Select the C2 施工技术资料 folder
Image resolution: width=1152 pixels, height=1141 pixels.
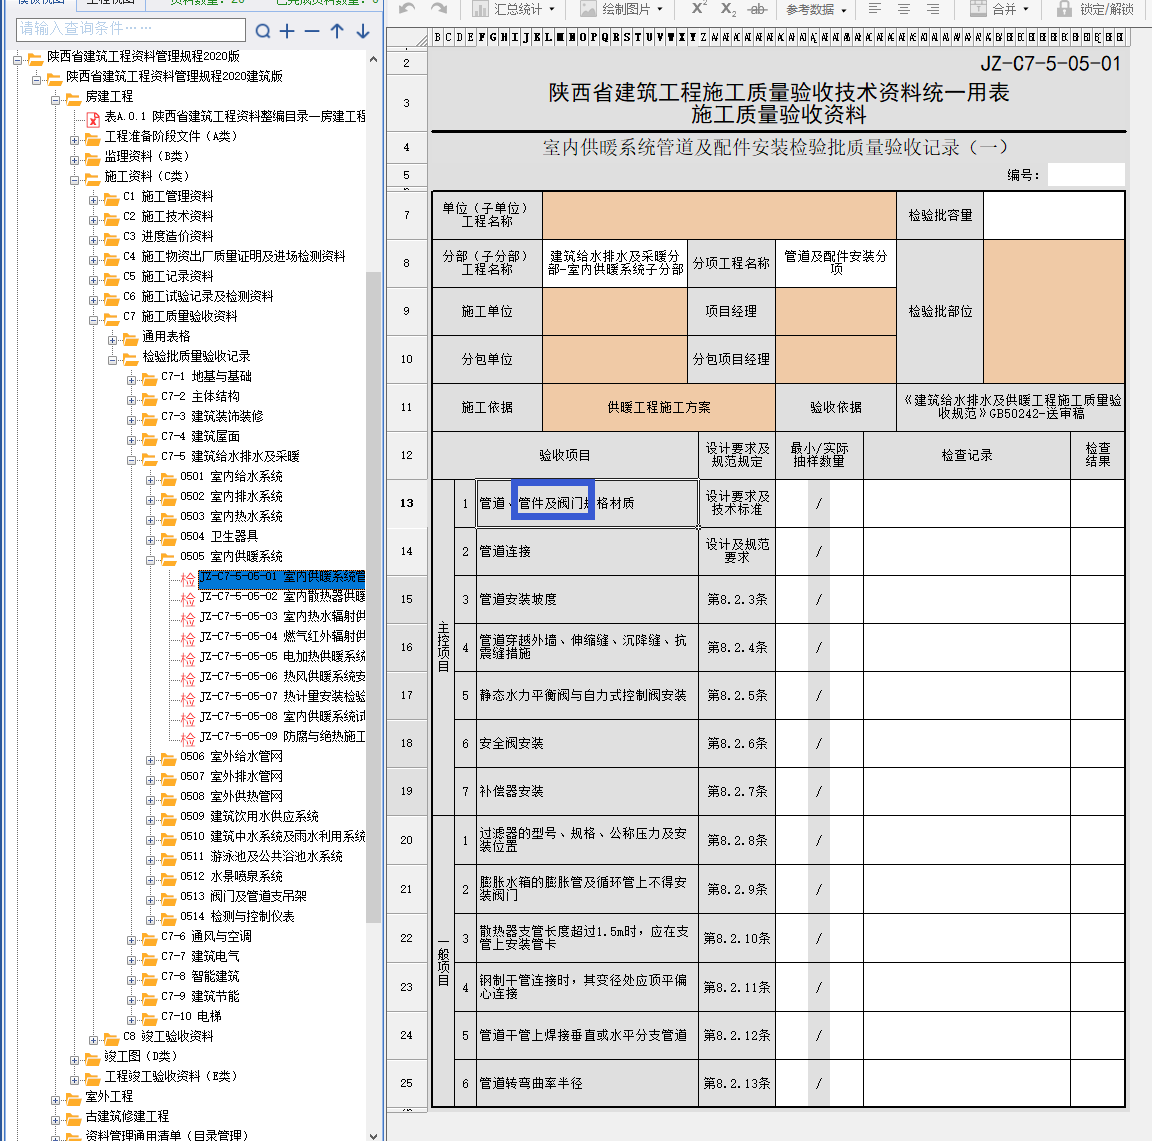168,216
